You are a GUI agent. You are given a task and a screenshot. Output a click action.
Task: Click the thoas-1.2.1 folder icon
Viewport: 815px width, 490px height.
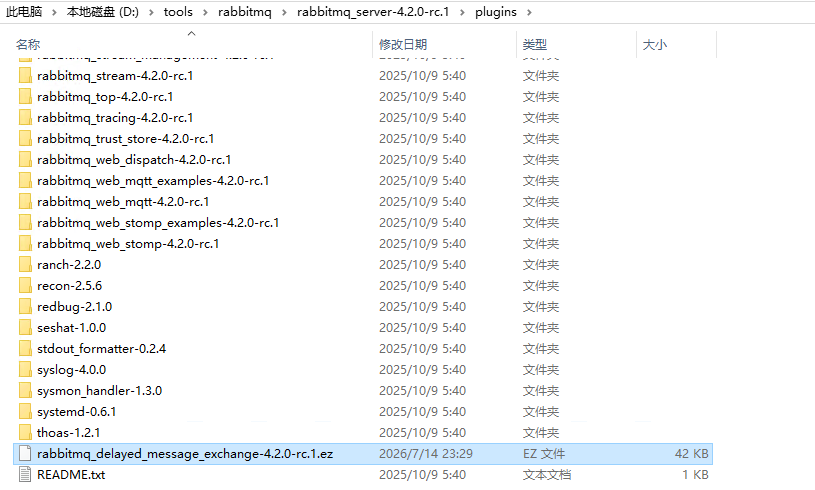(x=25, y=432)
